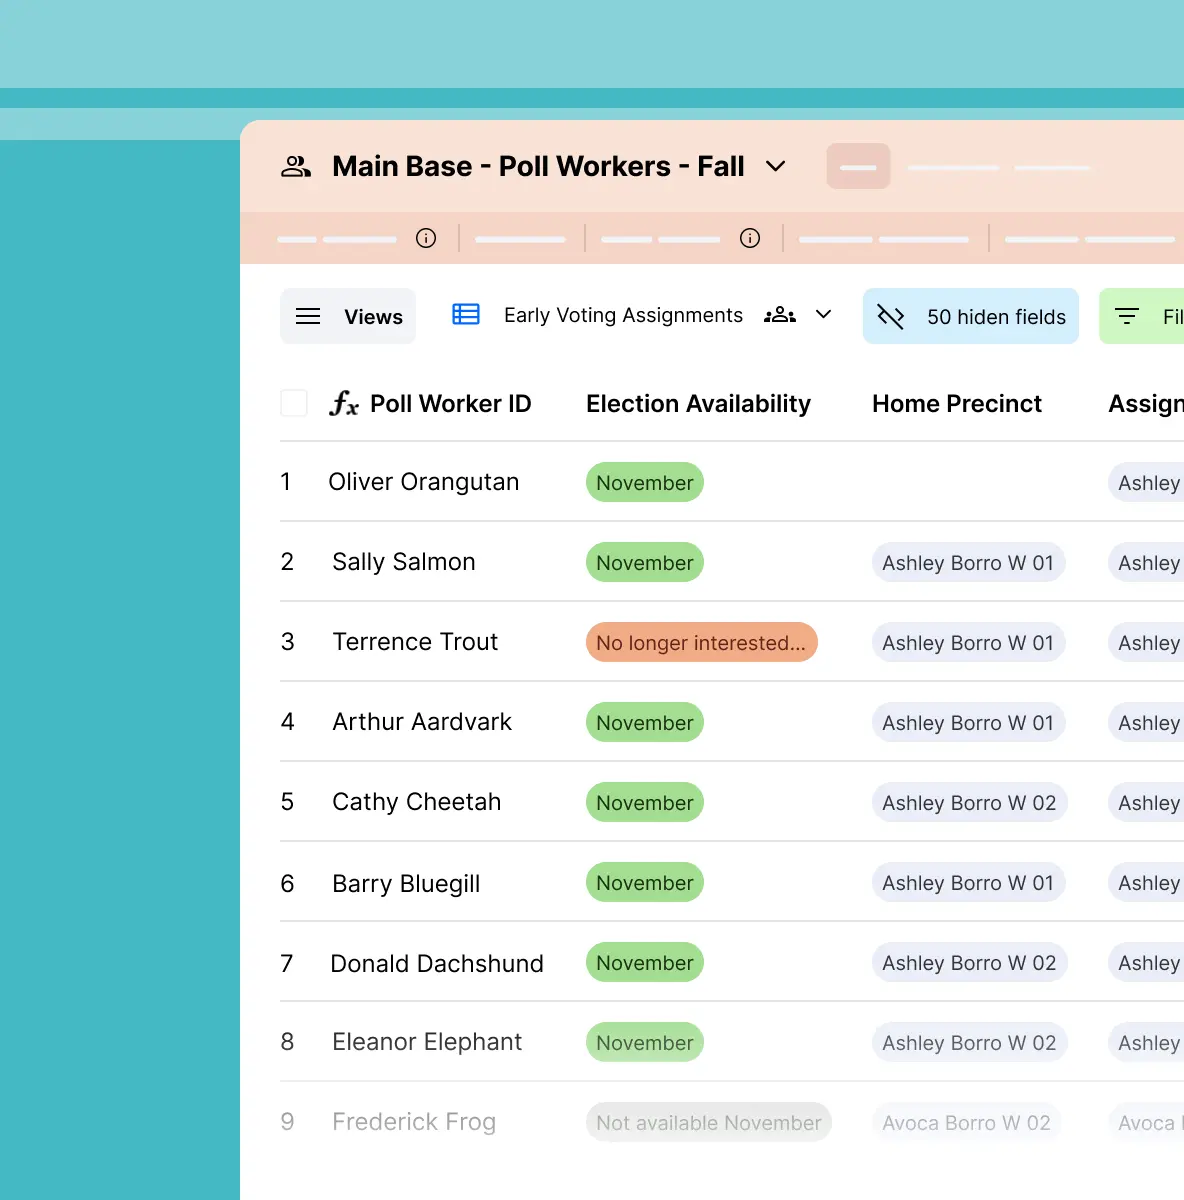
Task: Toggle the select-all checkbox in the header row
Action: [x=293, y=402]
